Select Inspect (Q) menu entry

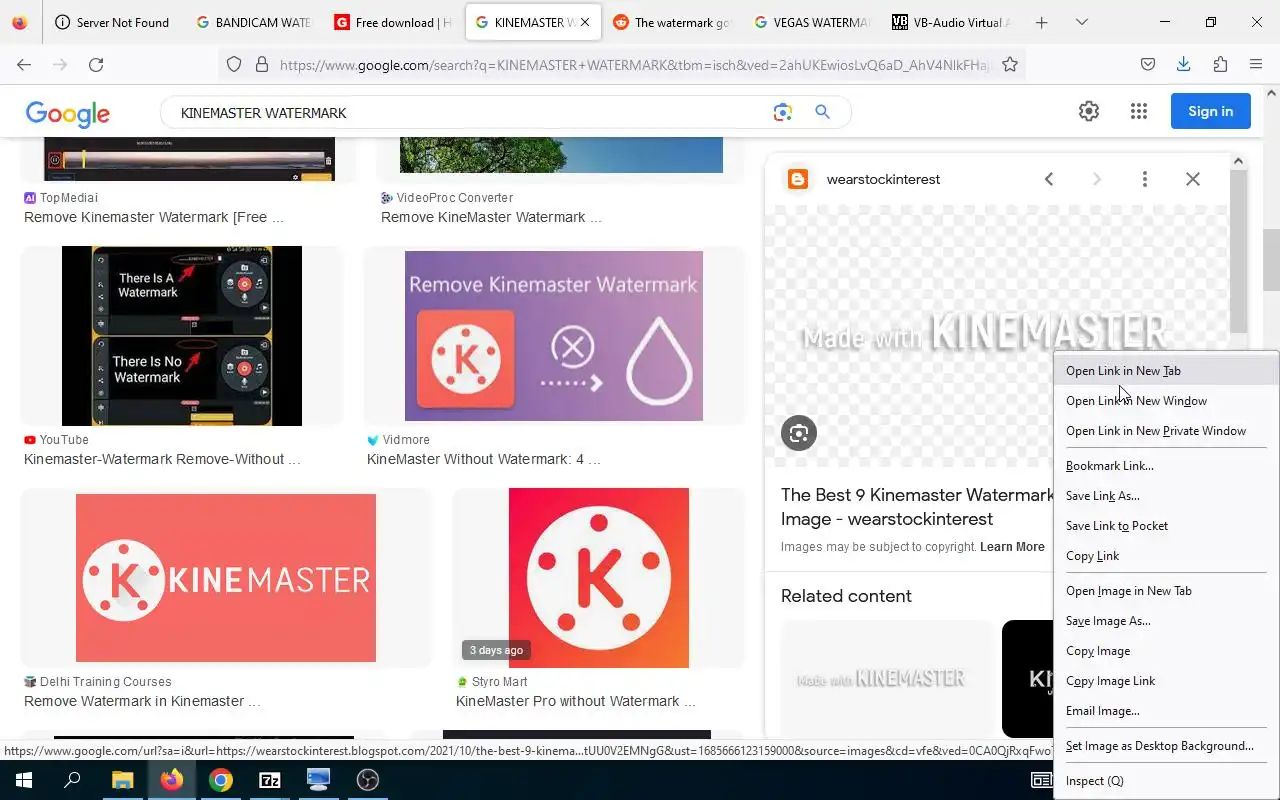pos(1166,781)
